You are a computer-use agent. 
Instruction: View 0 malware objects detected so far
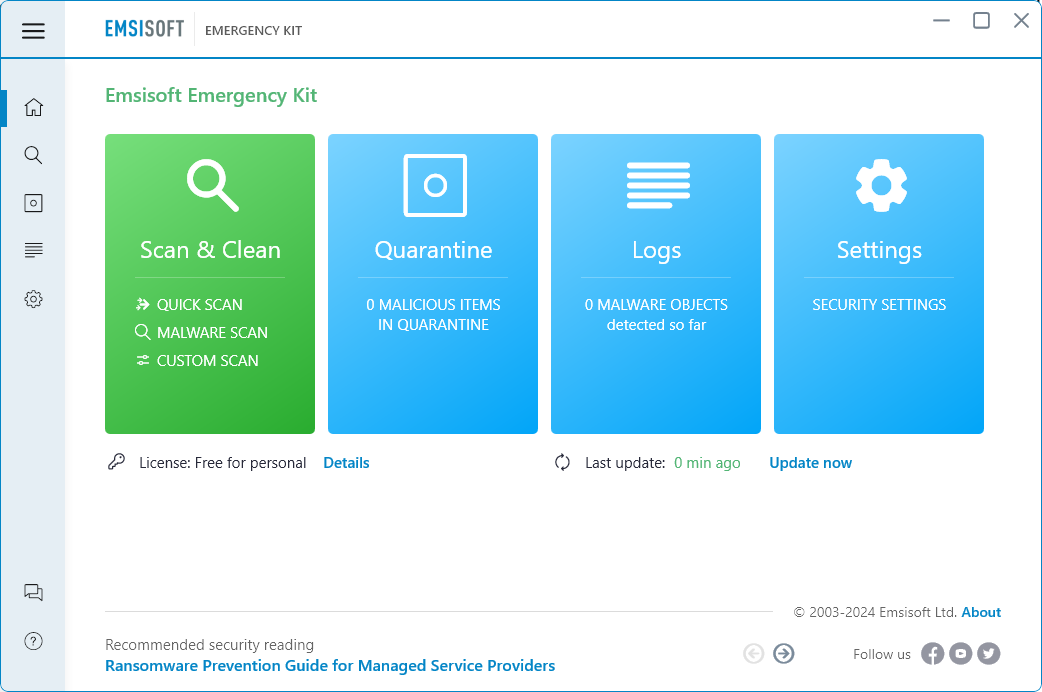(x=657, y=314)
